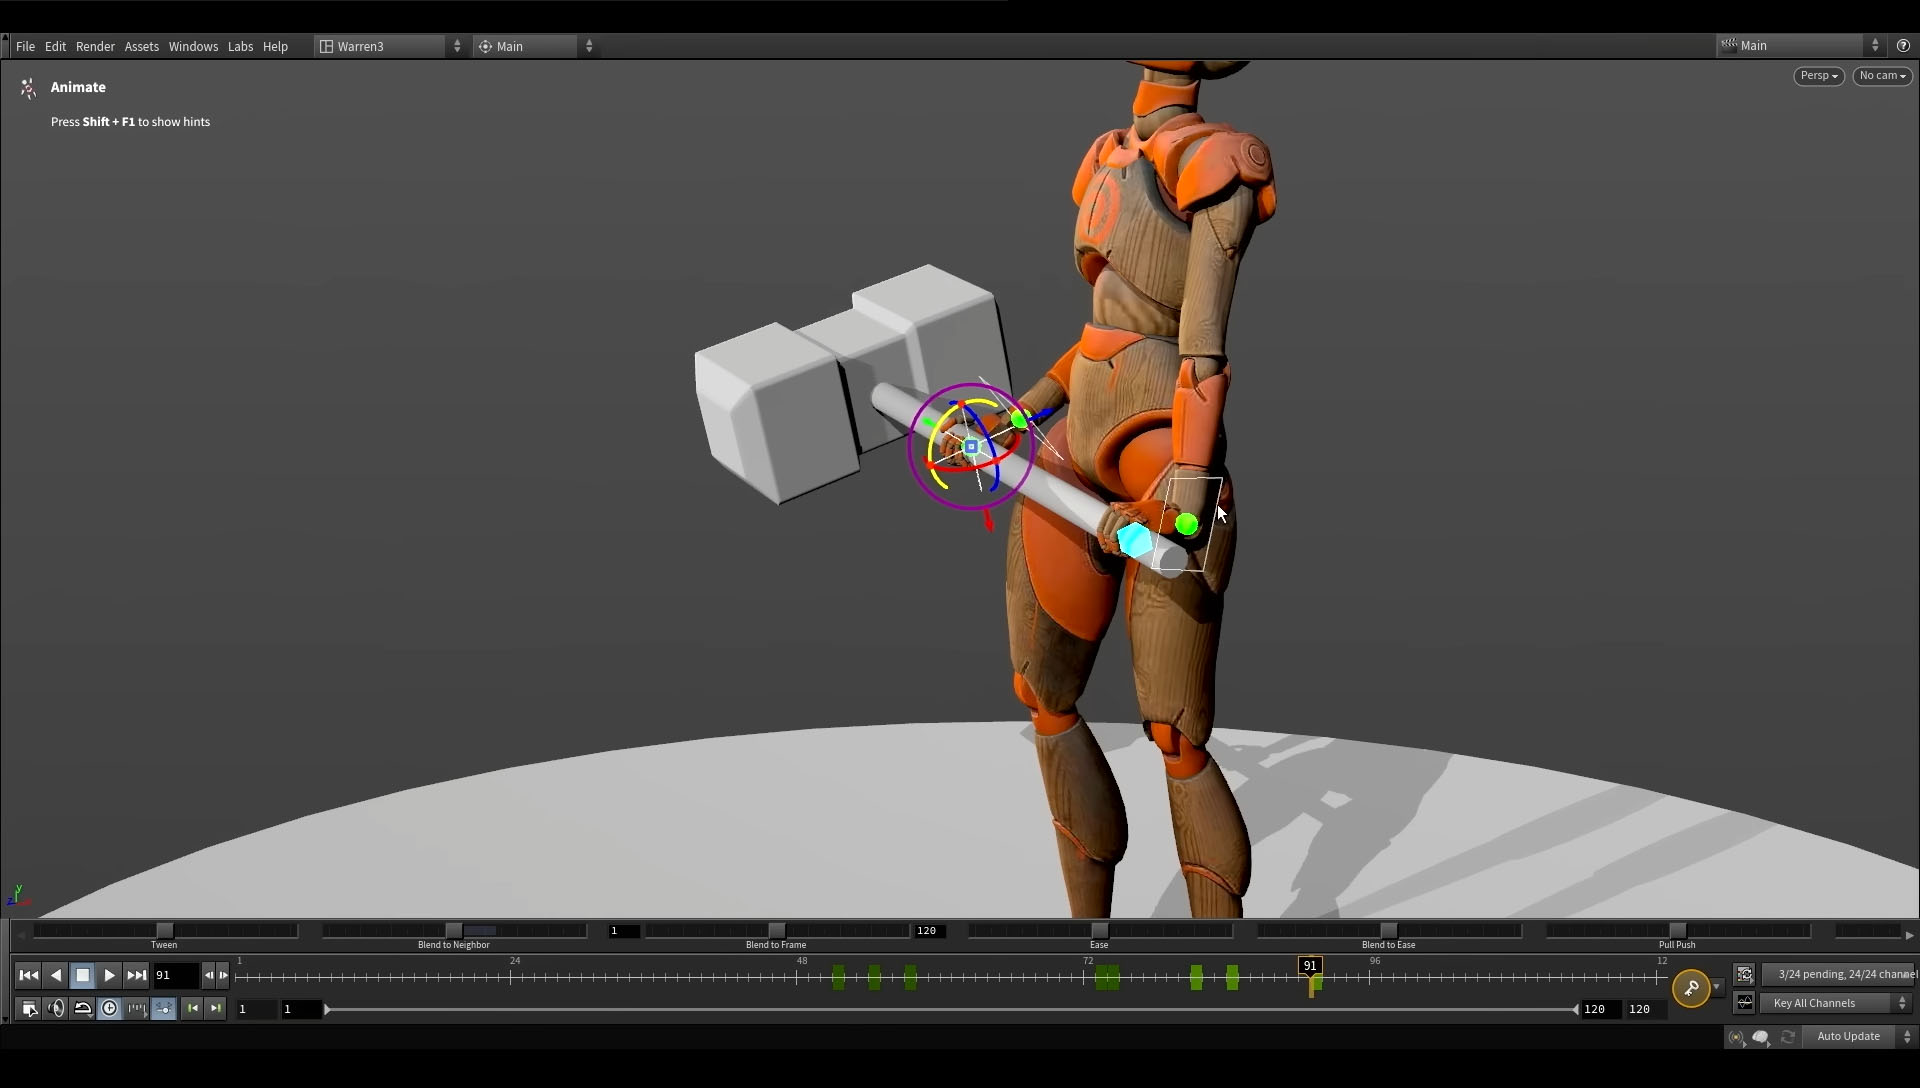Open the playbar ruler options icon
This screenshot has height=1088, width=1920.
tap(137, 1008)
